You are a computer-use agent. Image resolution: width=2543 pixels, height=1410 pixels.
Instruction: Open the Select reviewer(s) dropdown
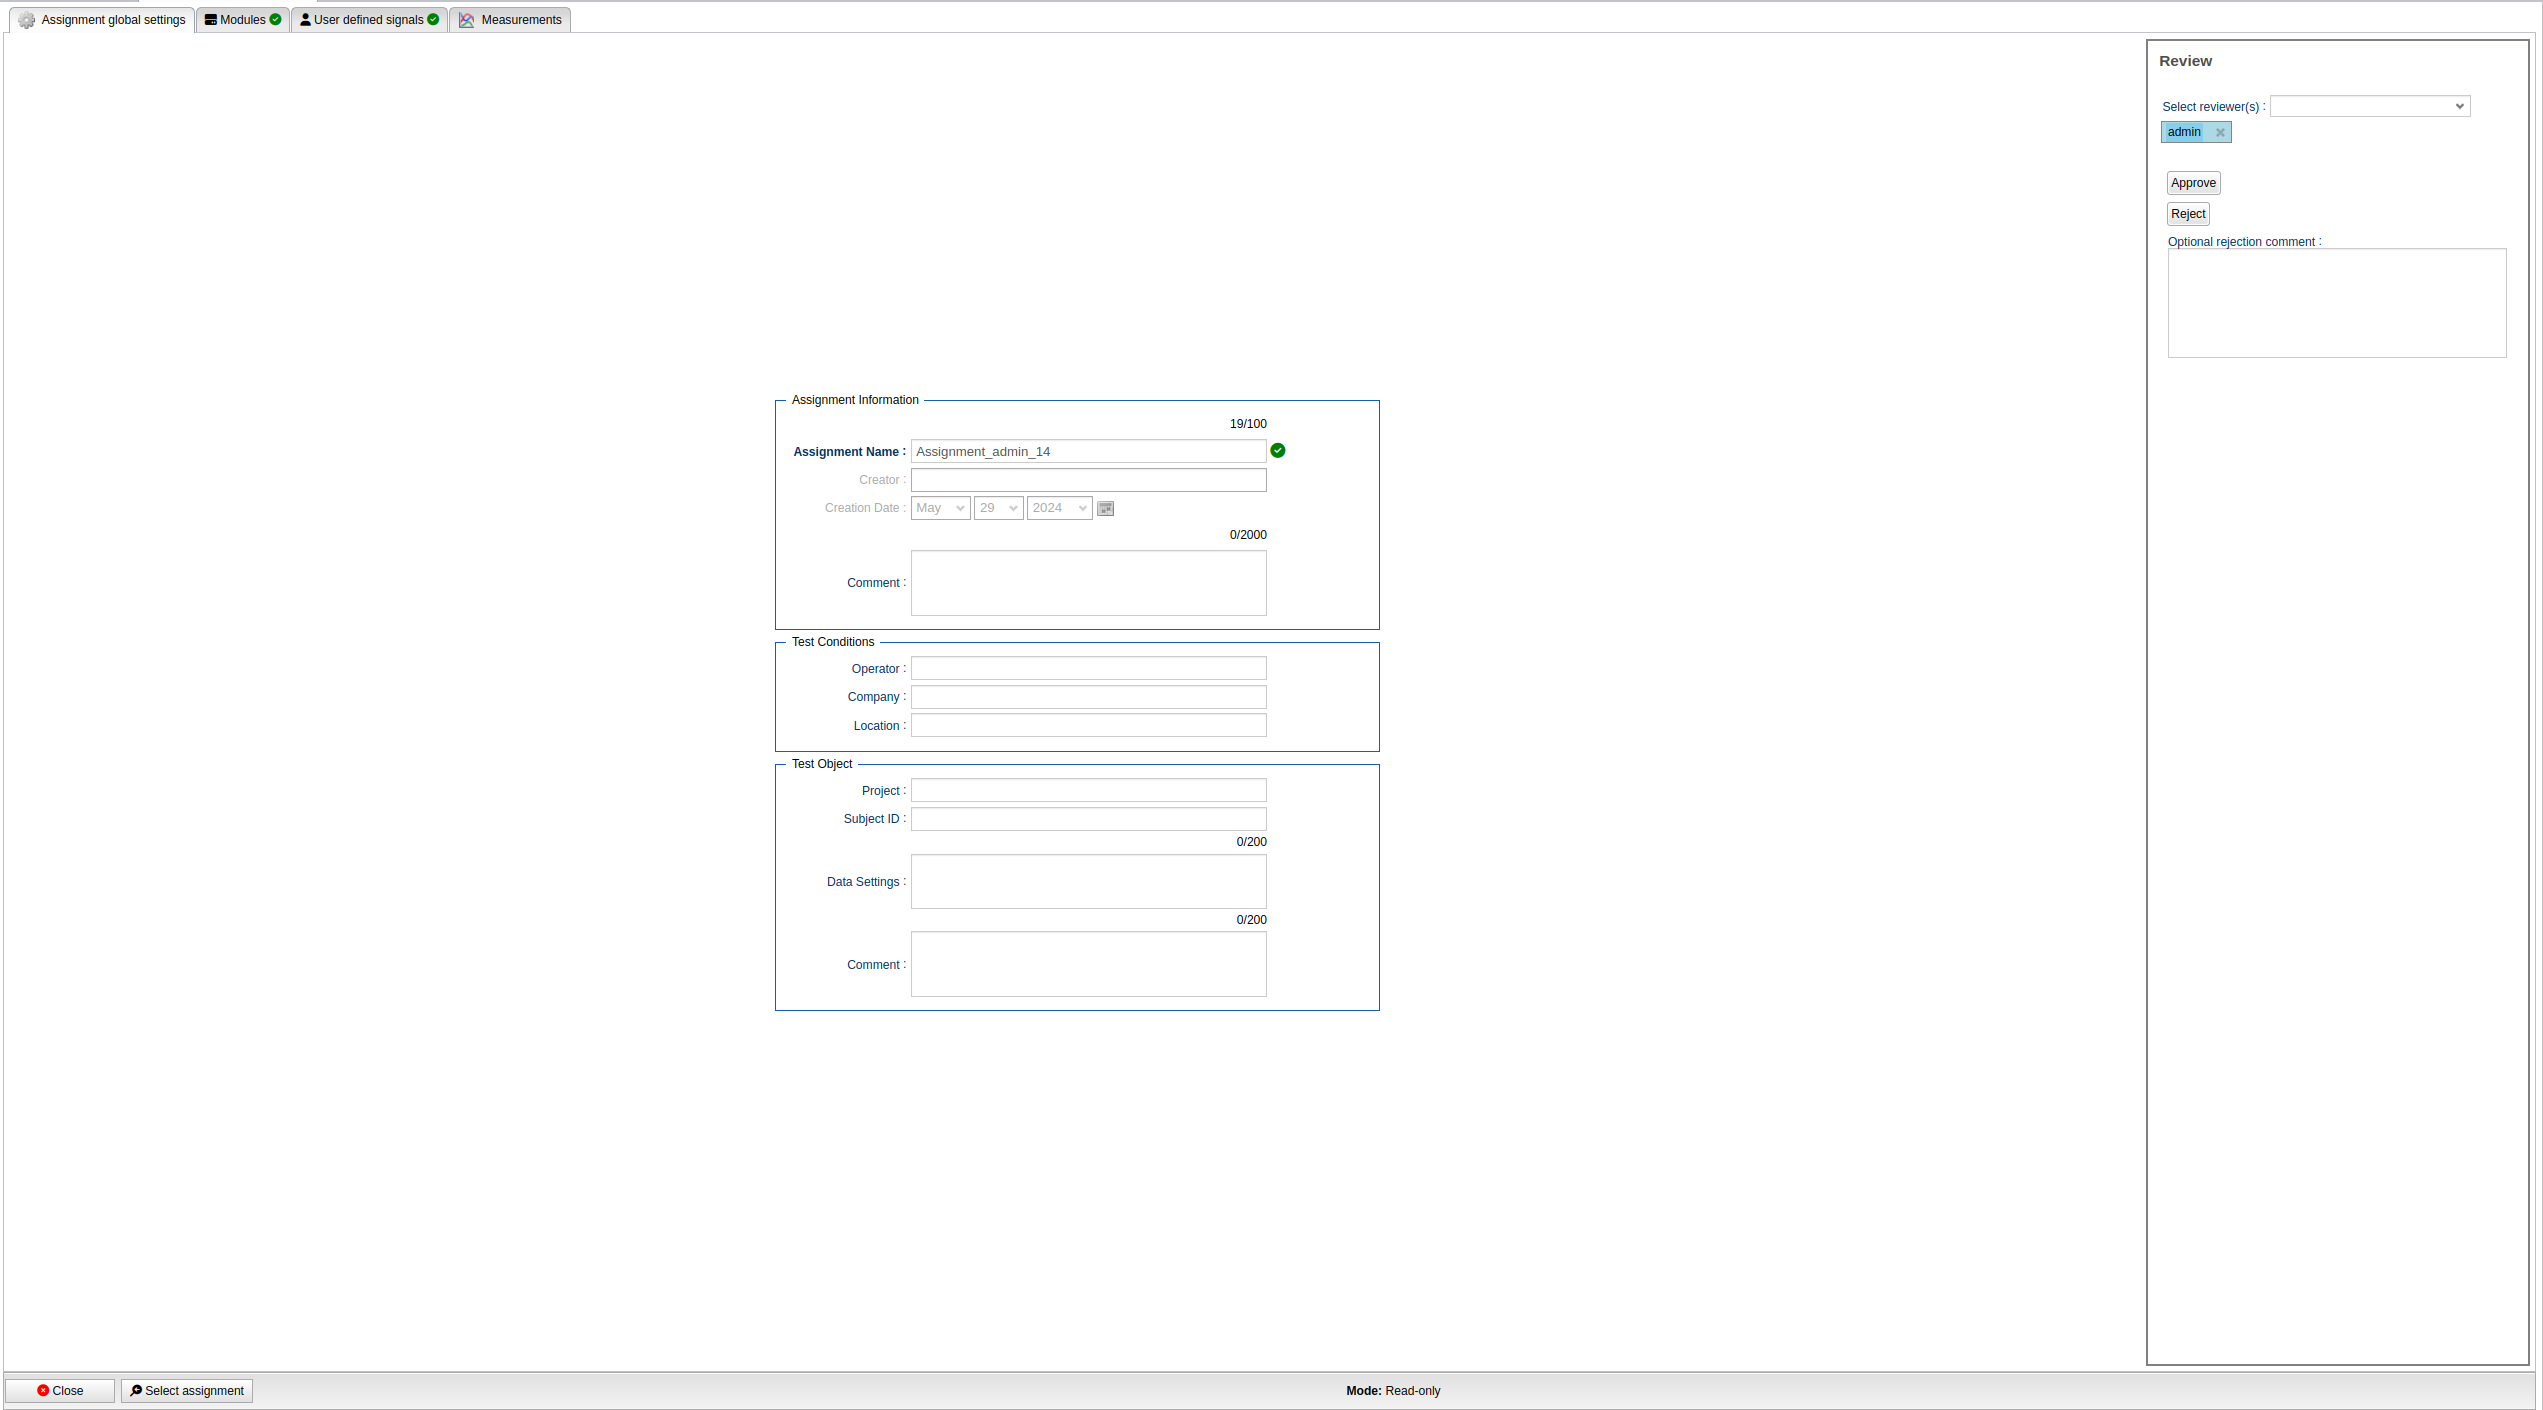coord(2369,107)
